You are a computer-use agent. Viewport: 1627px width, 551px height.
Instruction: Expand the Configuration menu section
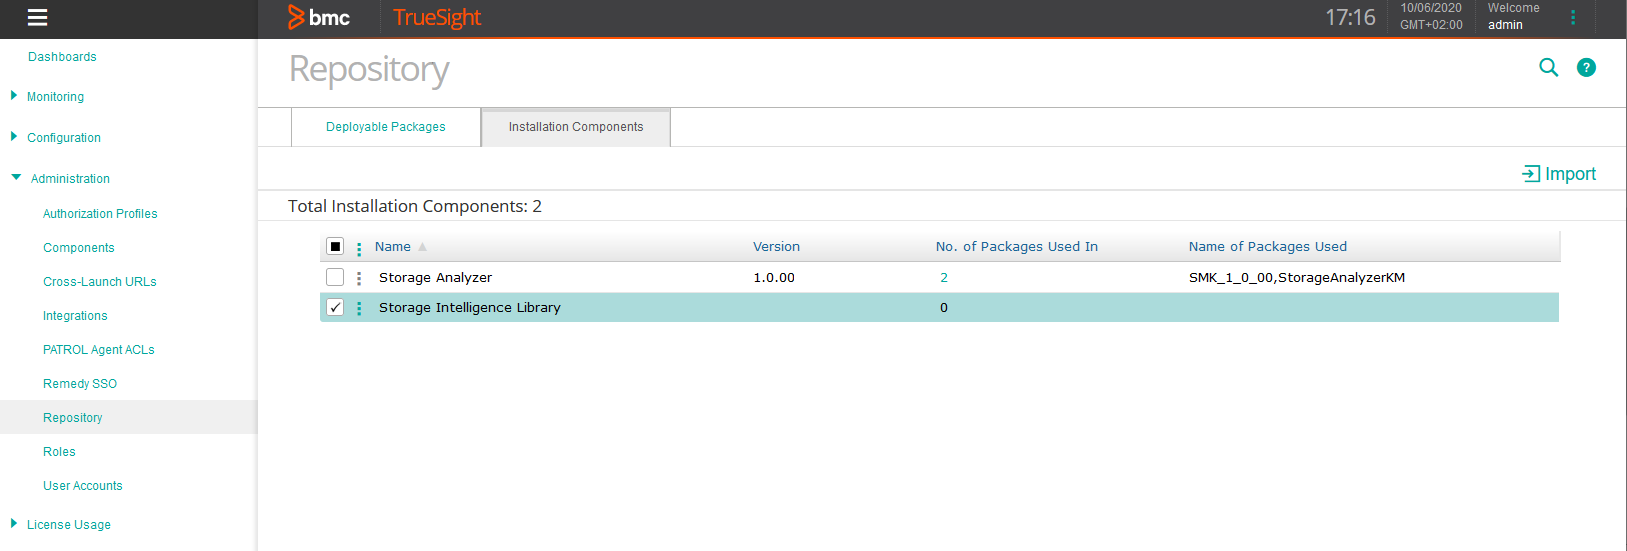[x=63, y=138]
